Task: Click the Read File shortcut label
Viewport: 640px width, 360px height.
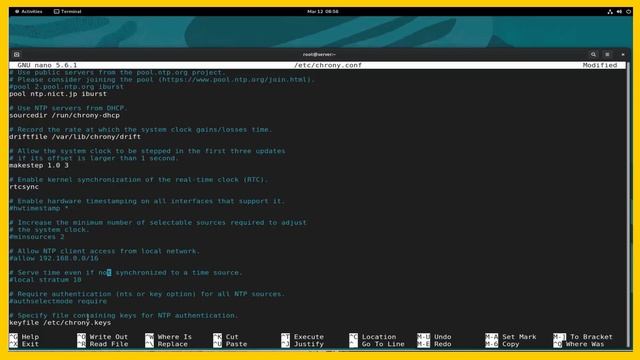Action: click(x=109, y=344)
